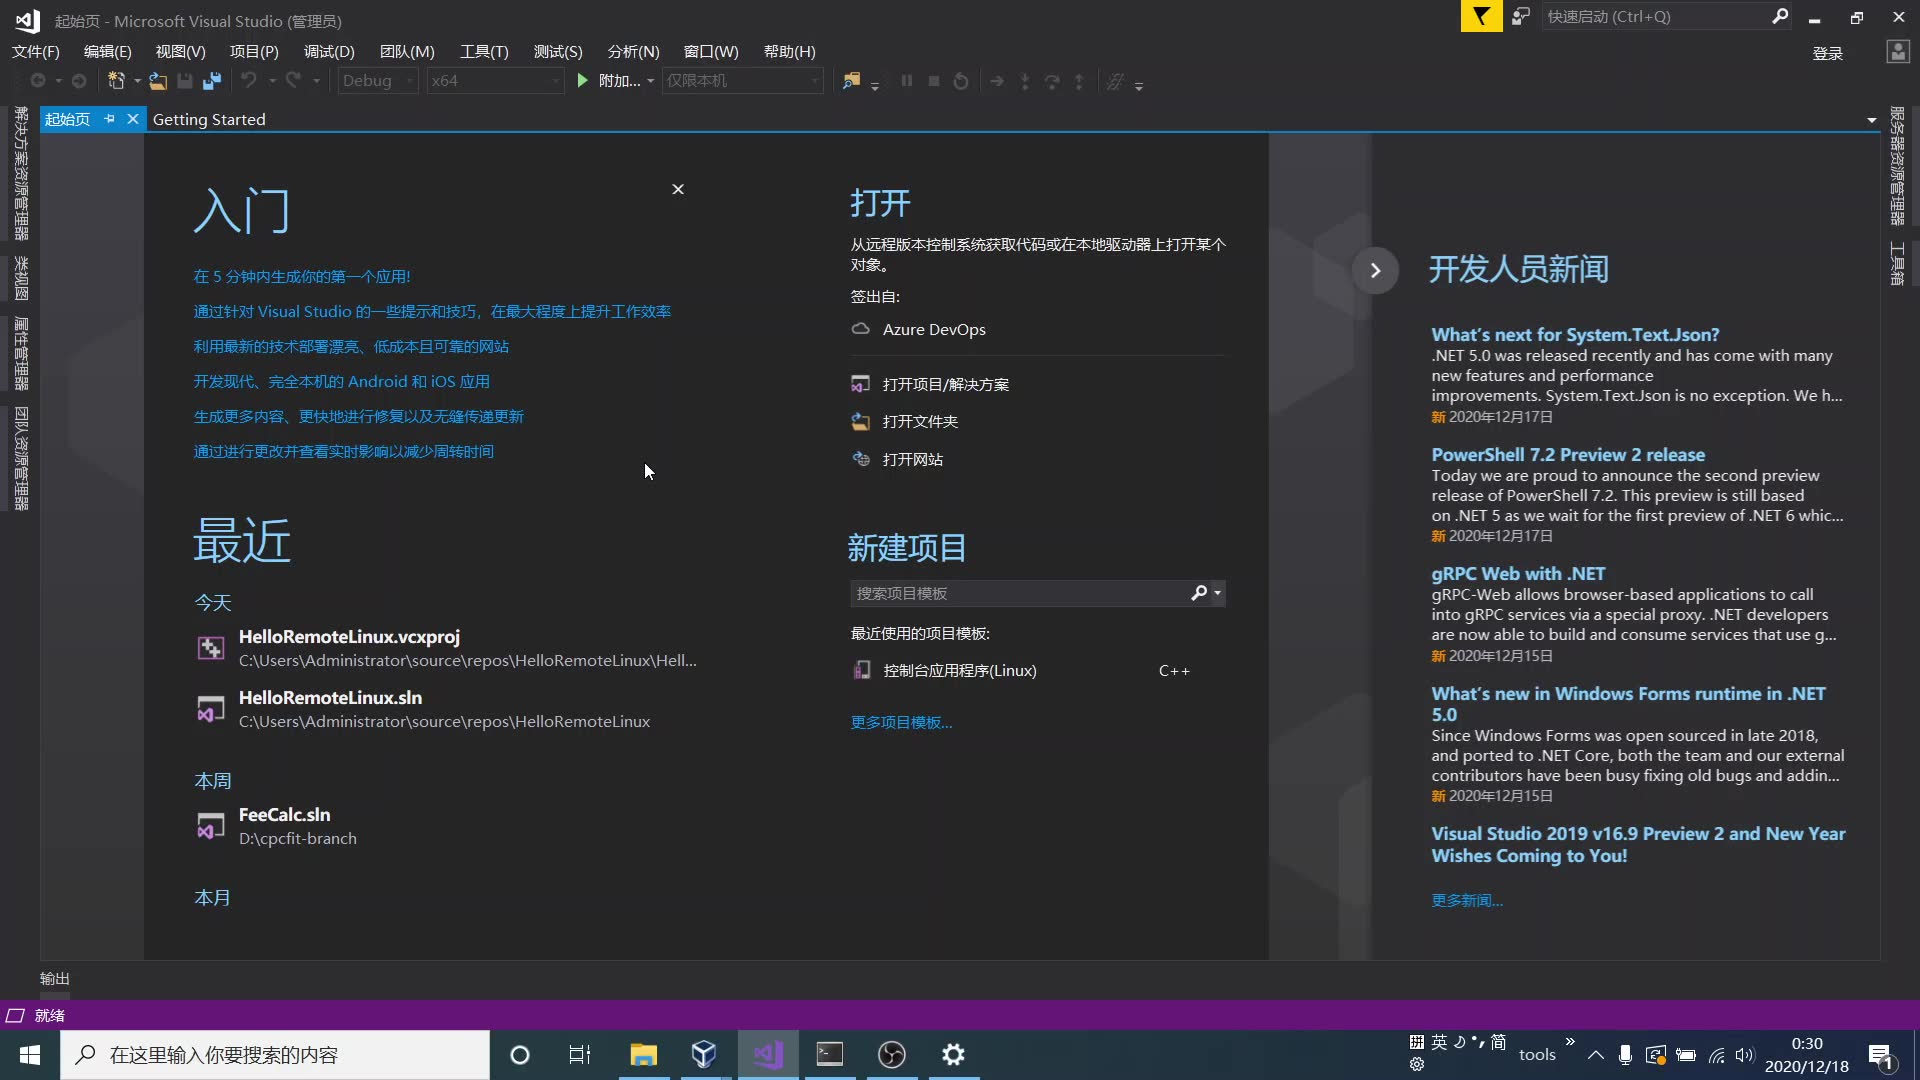Open the 解决方案资源管理器 side tab
Screen dimensions: 1920x1080
click(21, 173)
